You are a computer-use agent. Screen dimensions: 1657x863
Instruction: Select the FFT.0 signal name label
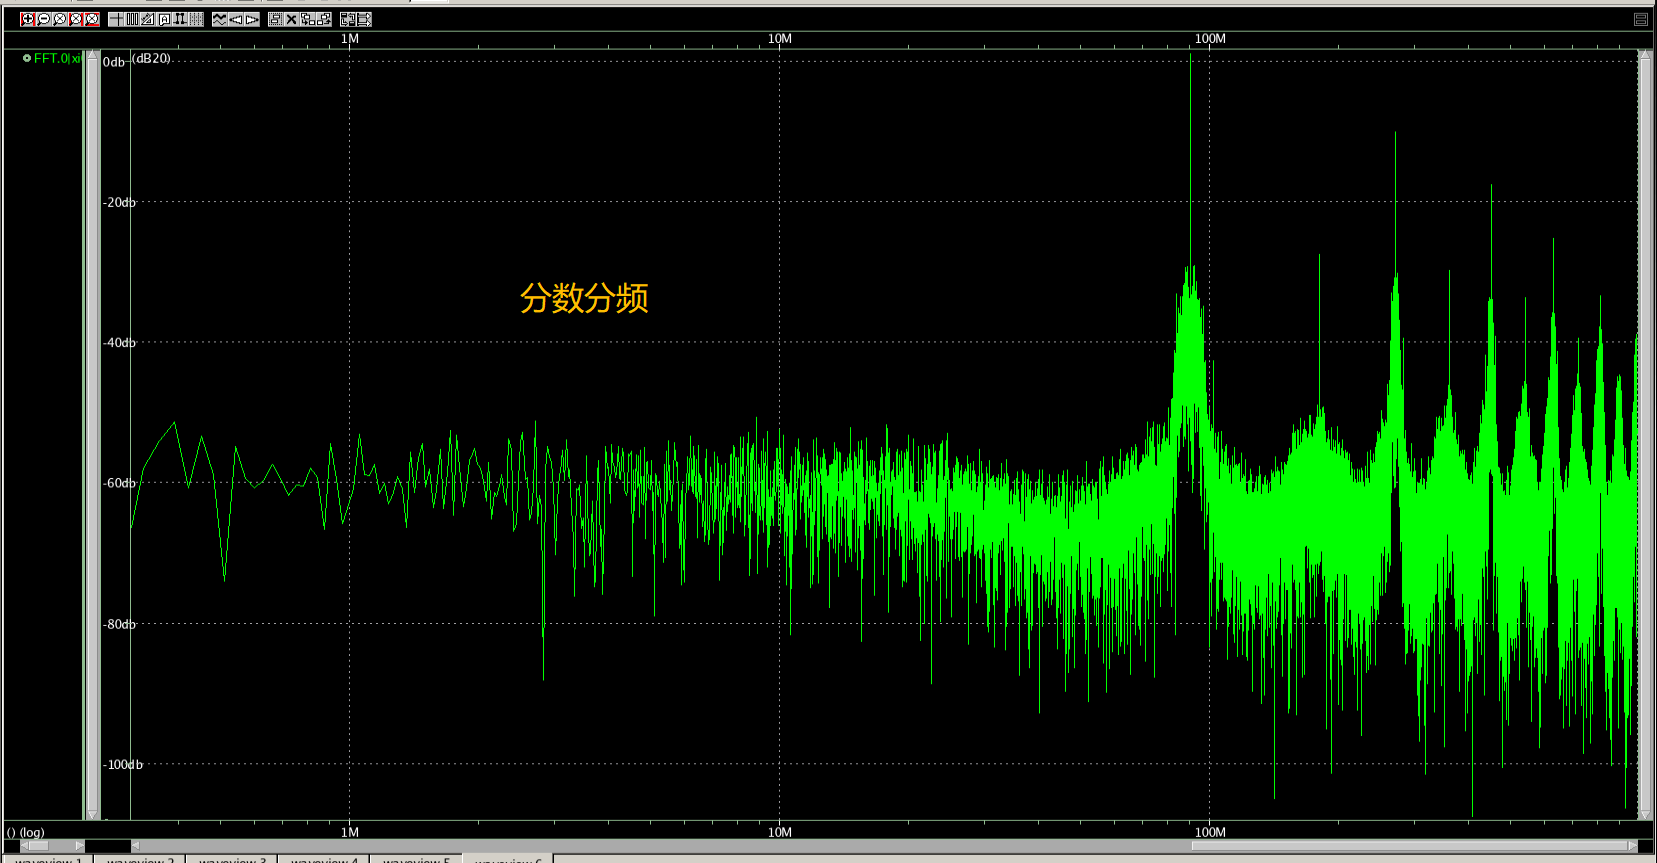coord(57,59)
